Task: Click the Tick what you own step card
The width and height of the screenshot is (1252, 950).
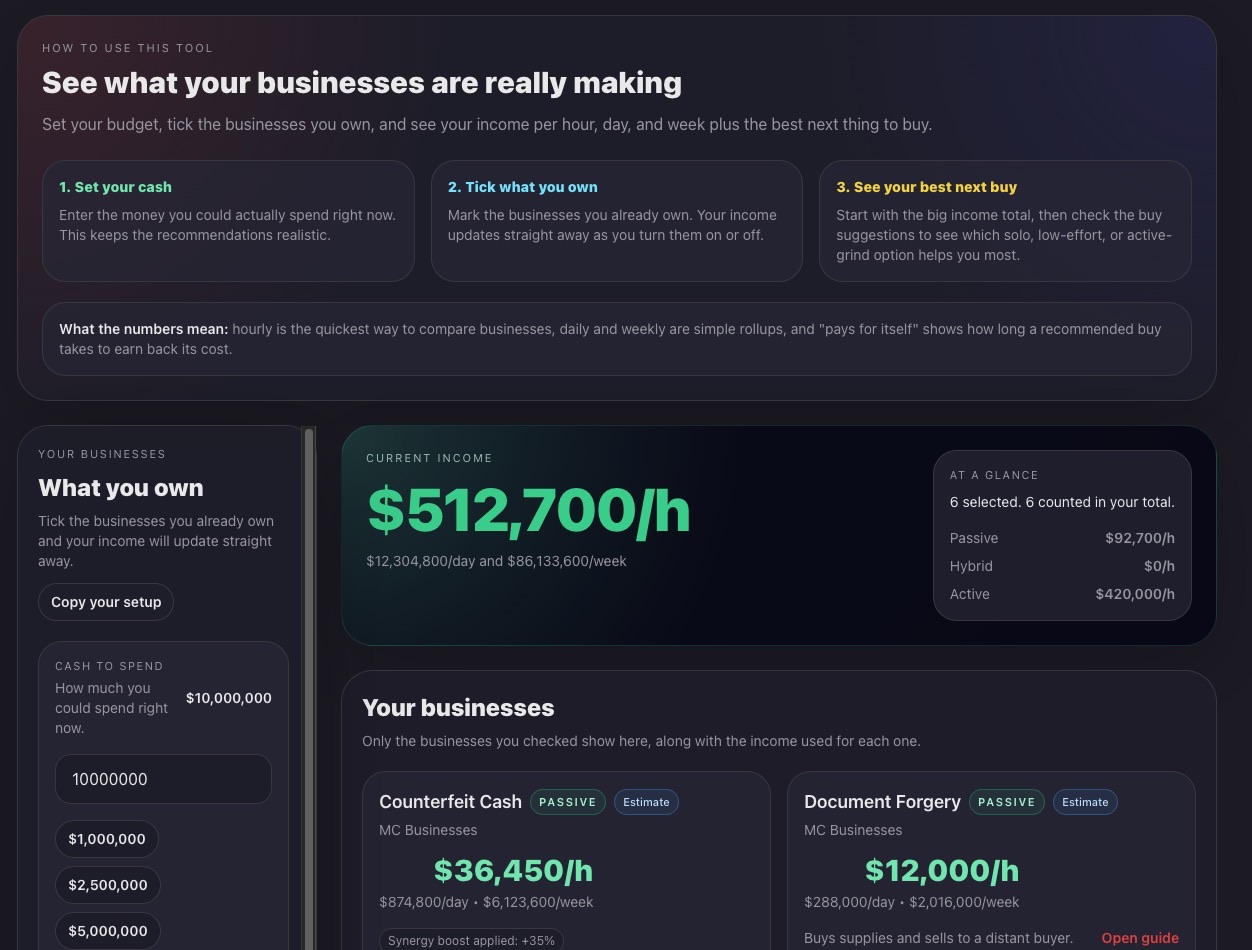Action: pos(617,220)
